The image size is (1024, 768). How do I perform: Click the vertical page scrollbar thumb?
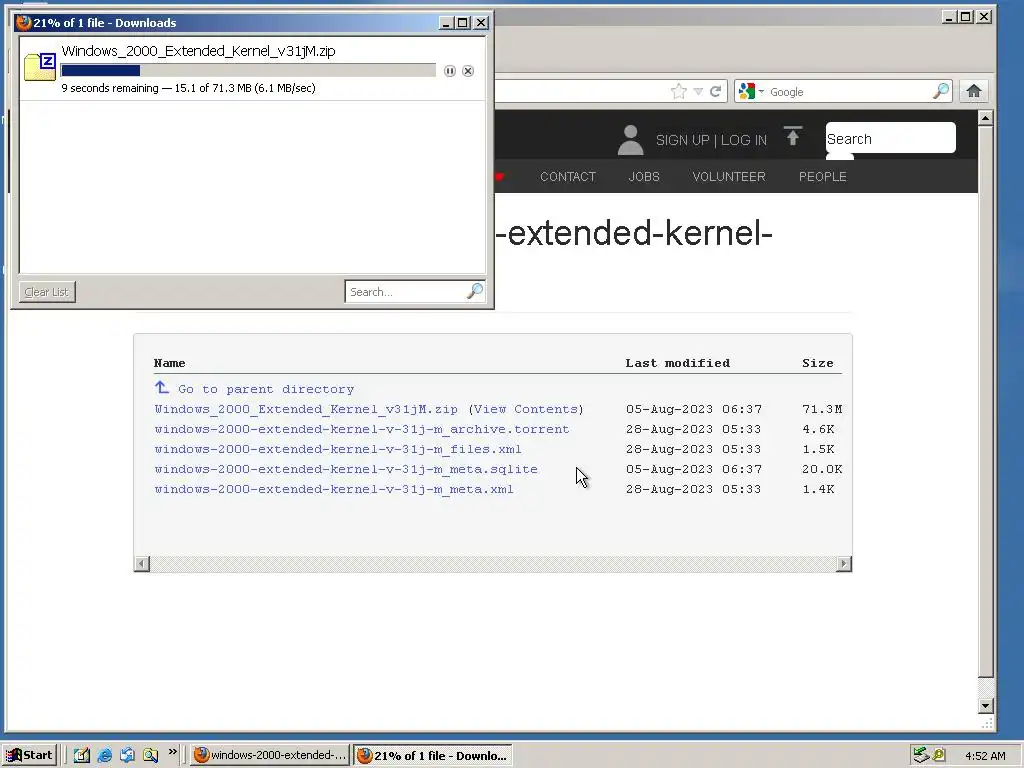(x=985, y=402)
